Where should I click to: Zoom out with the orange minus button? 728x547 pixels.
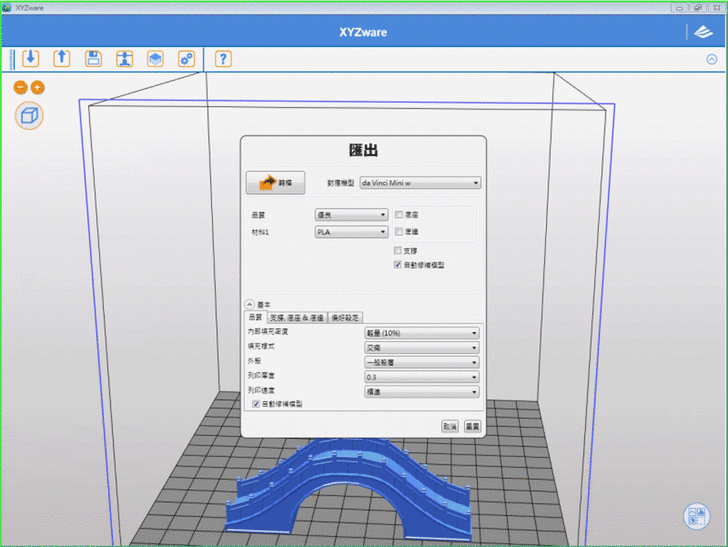(x=21, y=88)
